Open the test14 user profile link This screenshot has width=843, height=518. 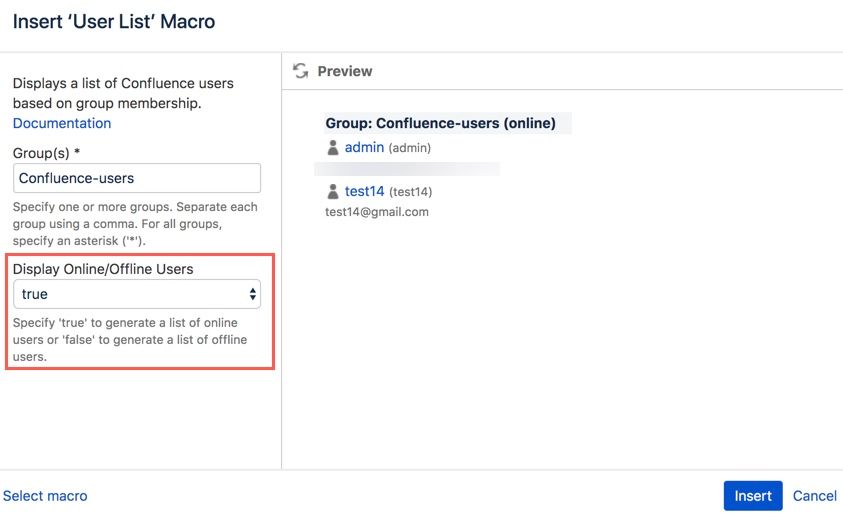tap(364, 191)
